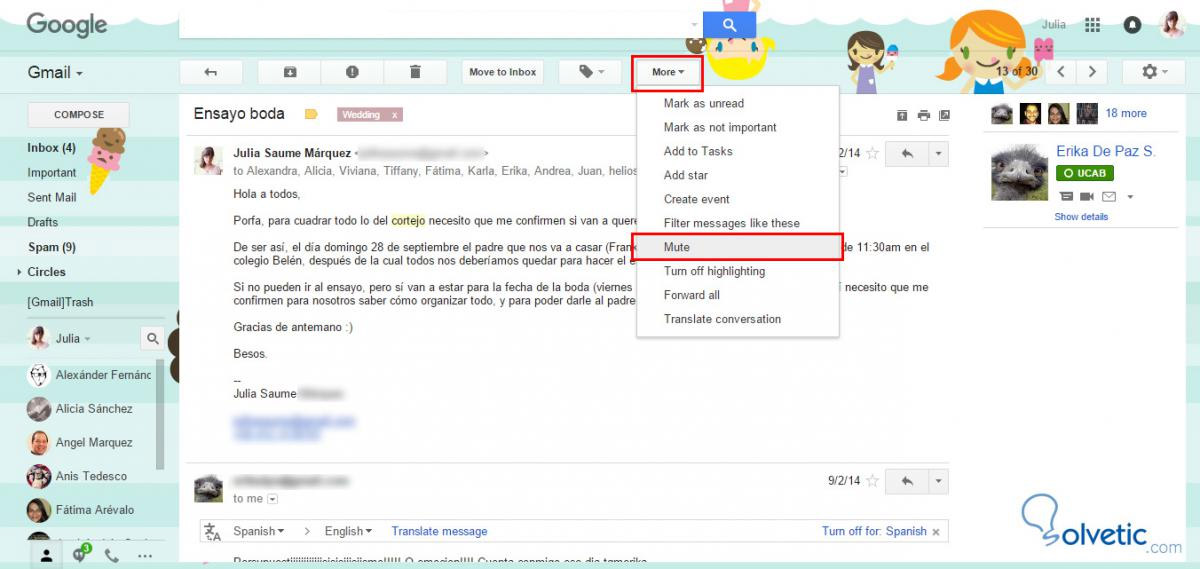Image resolution: width=1200 pixels, height=569 pixels.
Task: Go to the newer conversation arrow
Action: (1061, 72)
